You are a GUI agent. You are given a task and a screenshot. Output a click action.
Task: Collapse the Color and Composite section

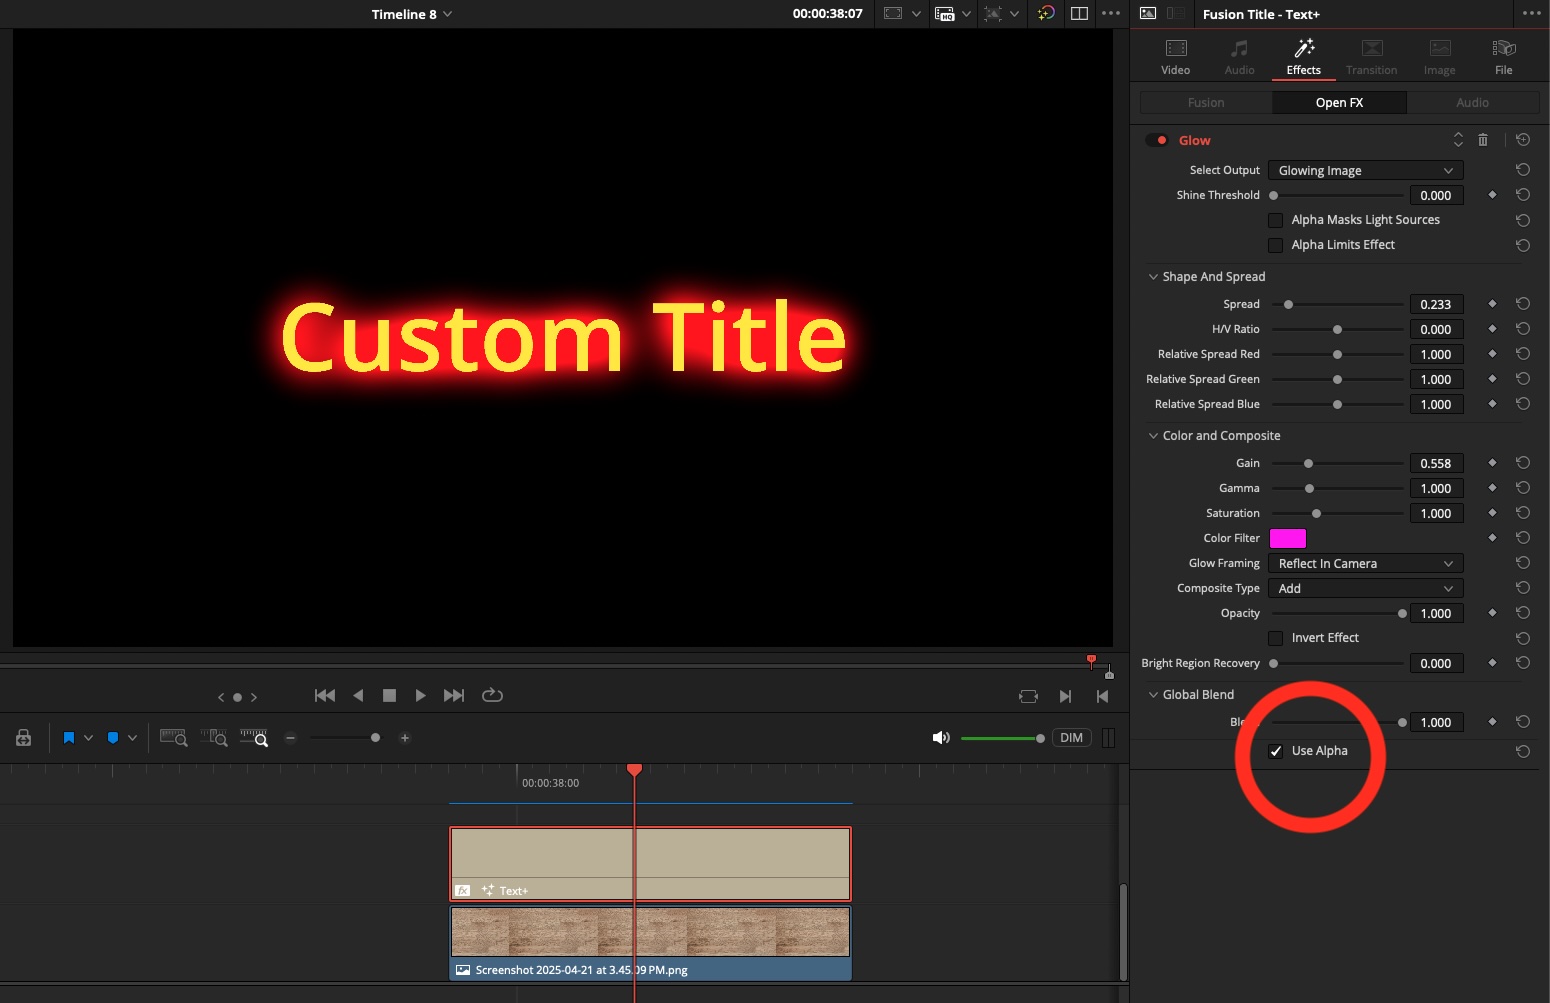[x=1153, y=436]
